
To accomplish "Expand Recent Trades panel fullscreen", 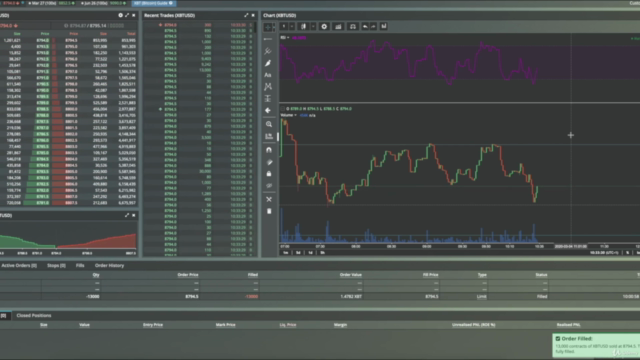I will tap(246, 15).
